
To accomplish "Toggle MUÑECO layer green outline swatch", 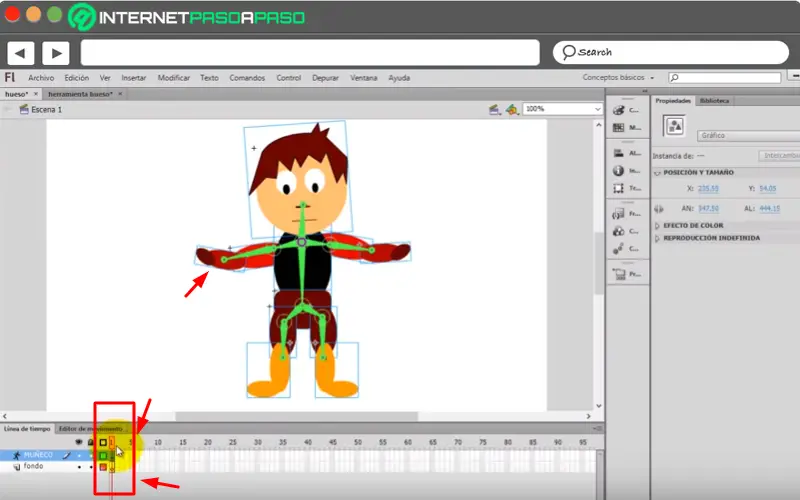I will pyautogui.click(x=103, y=455).
